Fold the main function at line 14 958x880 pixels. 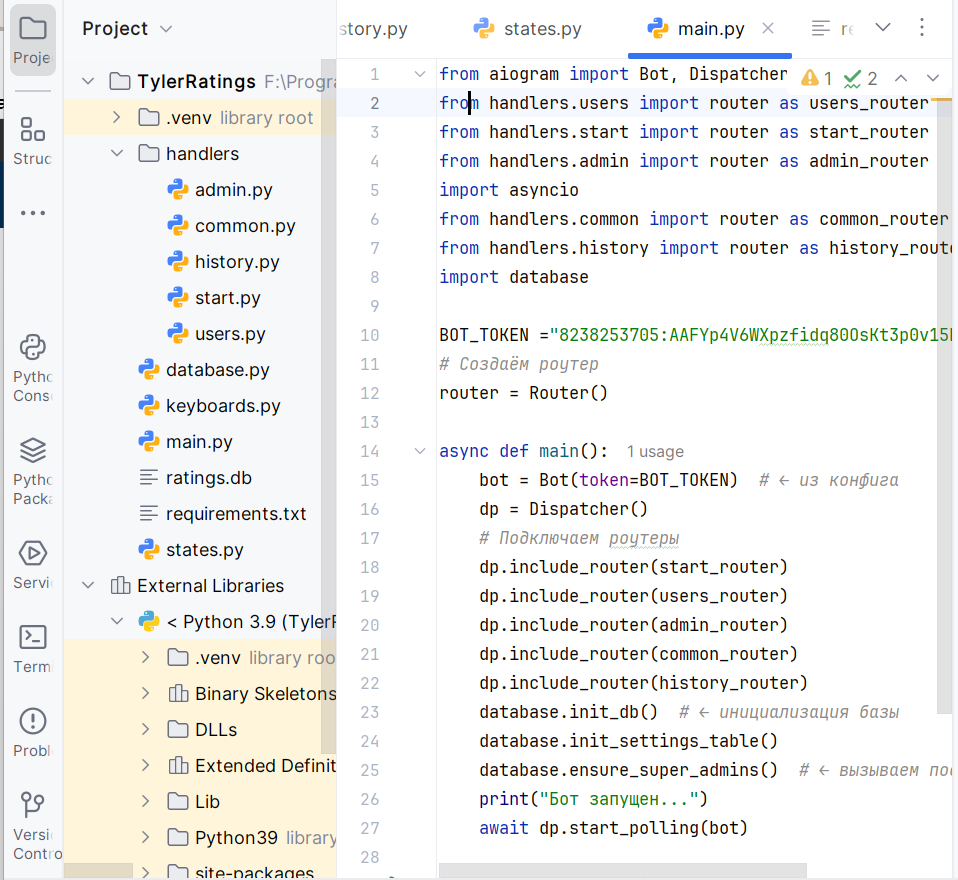(420, 452)
